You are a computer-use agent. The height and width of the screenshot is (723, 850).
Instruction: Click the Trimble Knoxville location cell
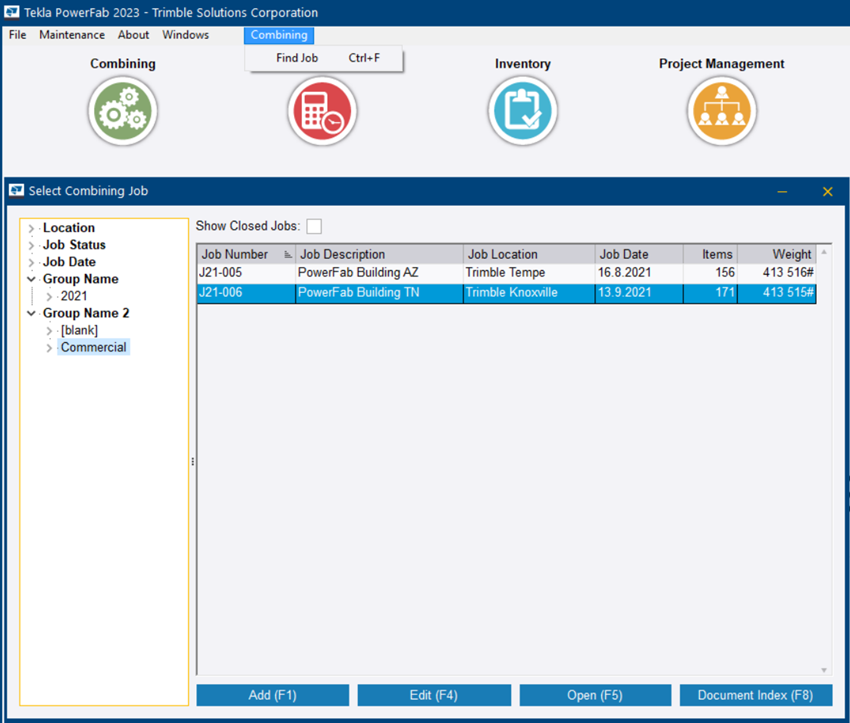[x=529, y=293]
